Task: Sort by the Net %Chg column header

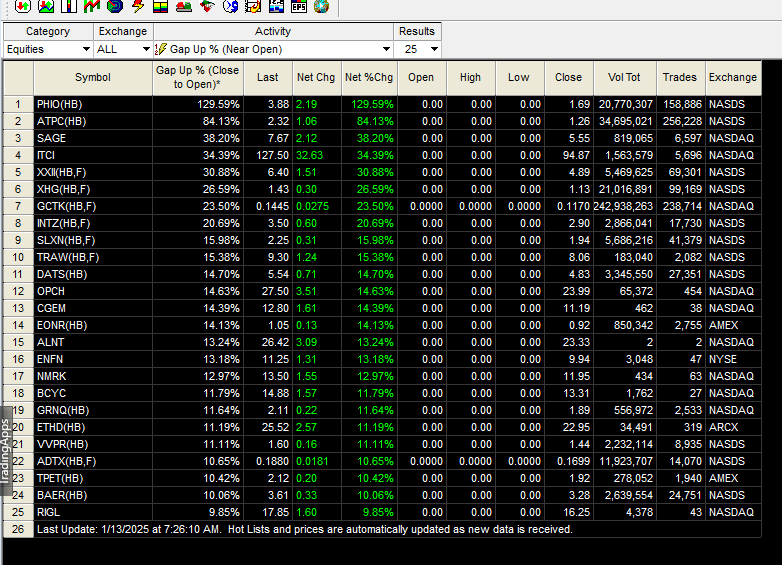Action: (x=369, y=78)
